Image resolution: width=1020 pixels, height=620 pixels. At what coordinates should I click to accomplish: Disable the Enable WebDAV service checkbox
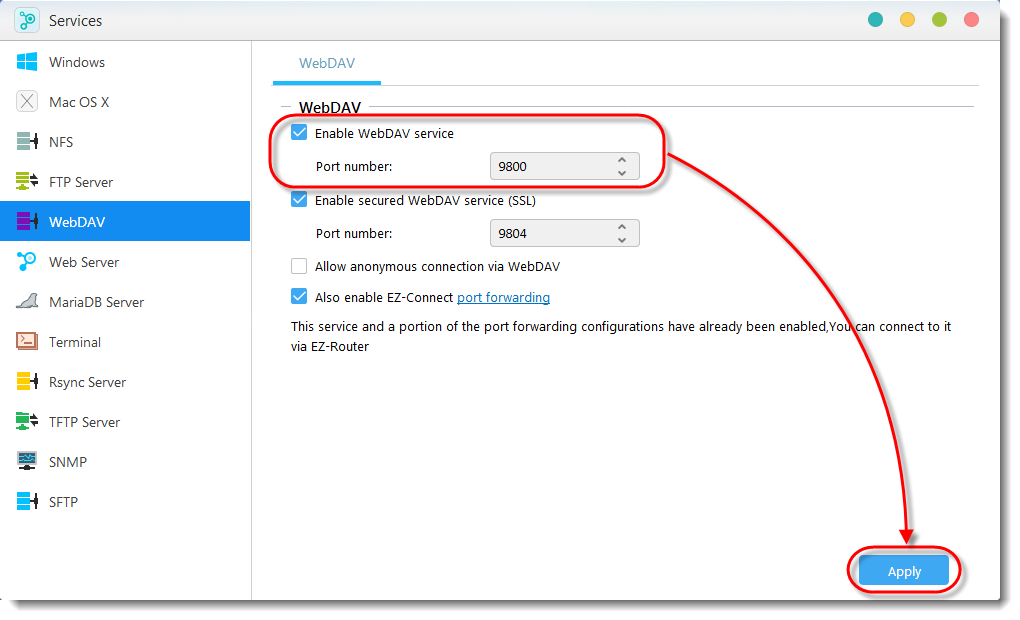[298, 131]
